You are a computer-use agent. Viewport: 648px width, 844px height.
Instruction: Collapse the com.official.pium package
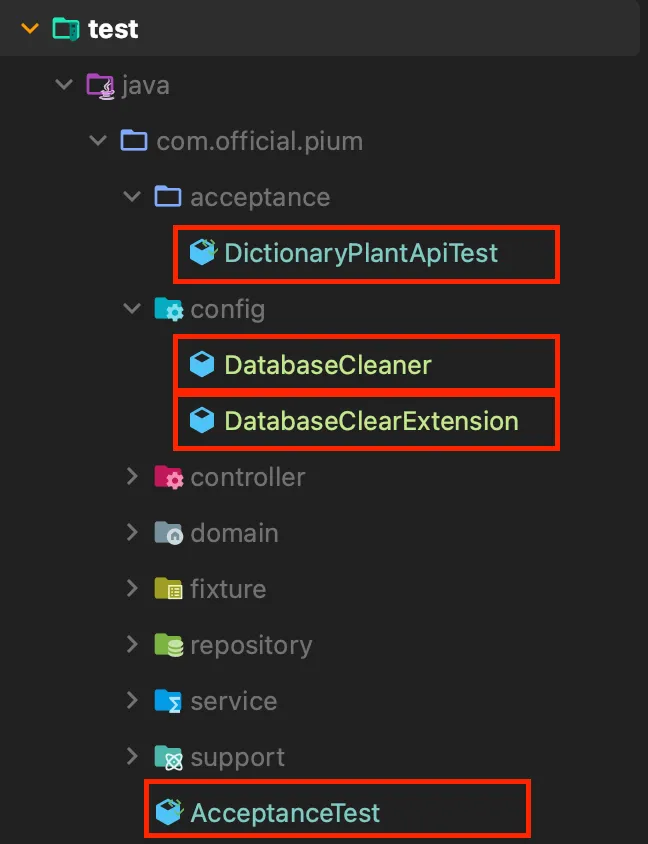coord(98,141)
